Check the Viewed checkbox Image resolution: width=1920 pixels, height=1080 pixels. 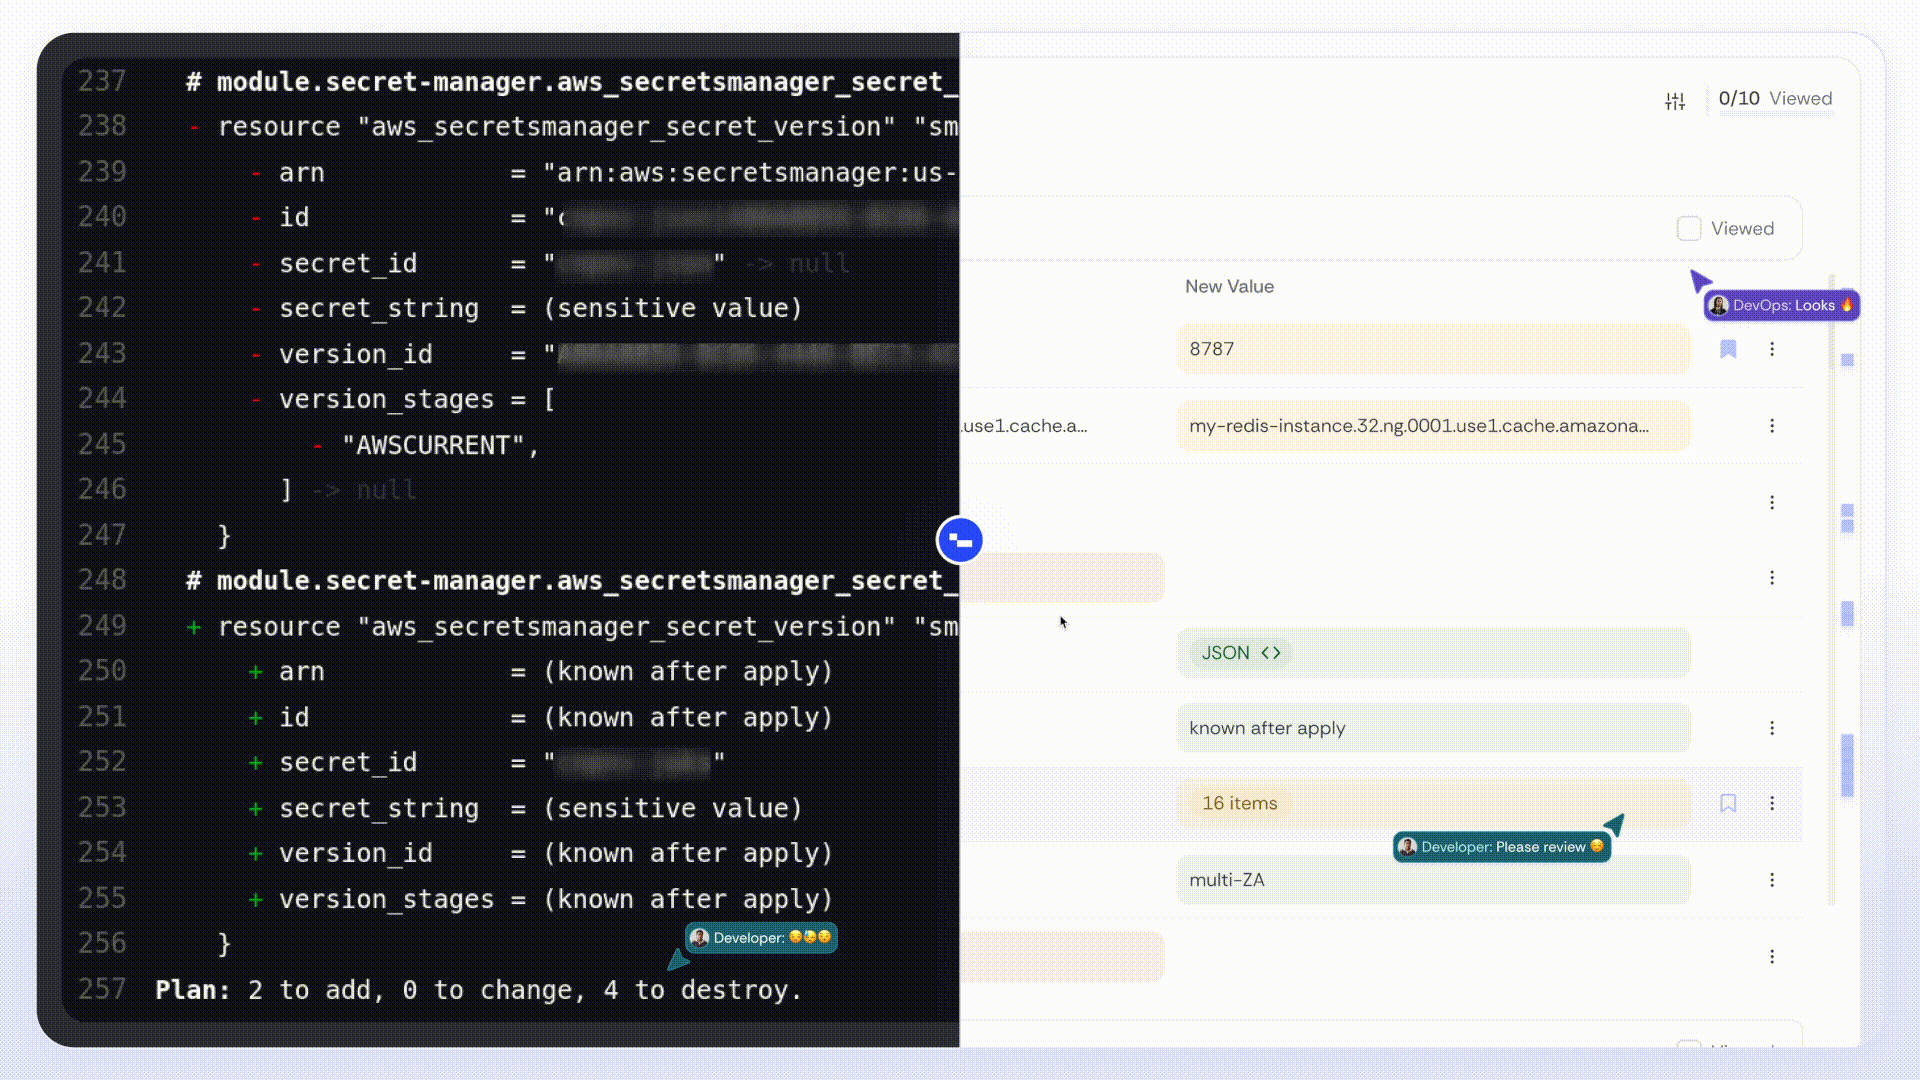tap(1689, 229)
